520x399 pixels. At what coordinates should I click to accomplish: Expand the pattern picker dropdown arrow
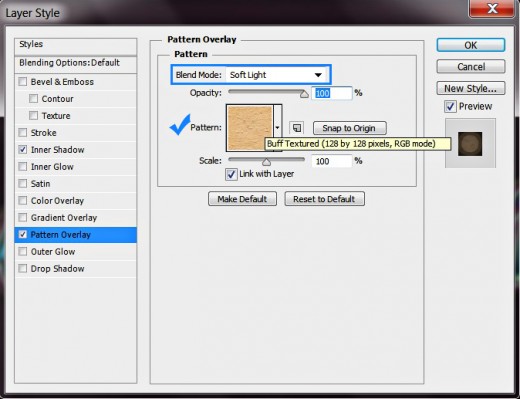(277, 128)
